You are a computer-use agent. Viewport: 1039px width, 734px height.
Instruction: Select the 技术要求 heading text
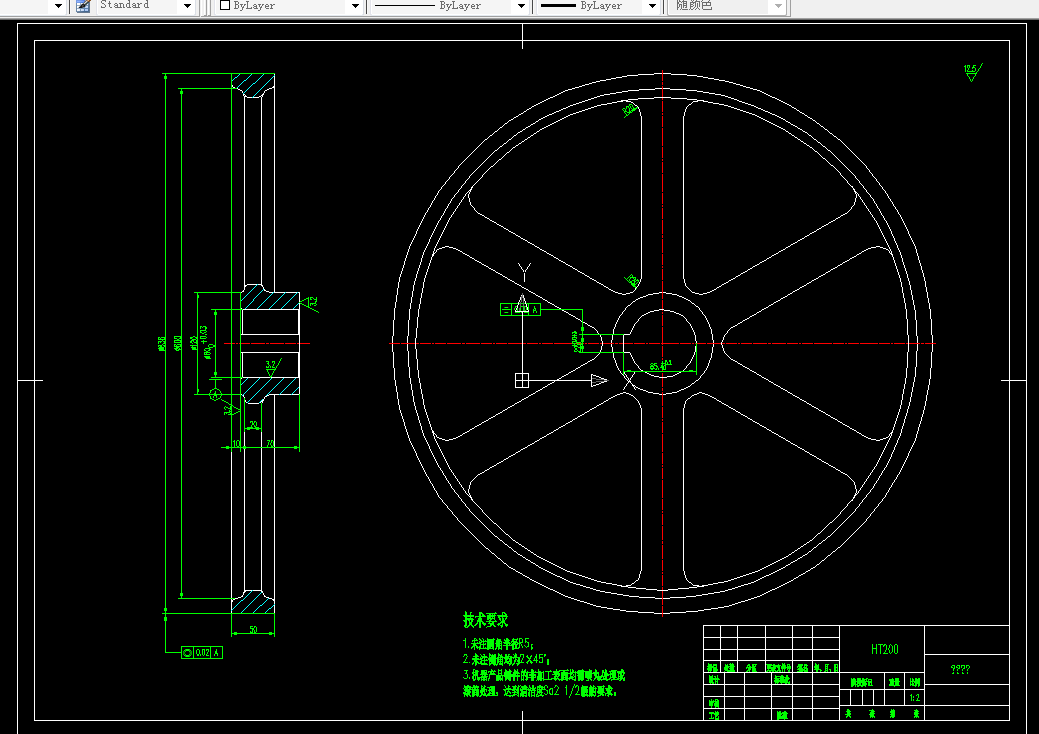485,620
